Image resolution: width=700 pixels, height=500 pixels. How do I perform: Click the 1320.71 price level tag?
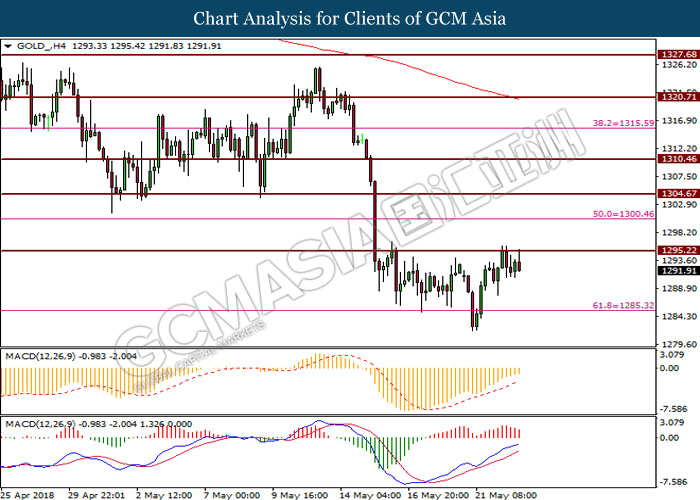pos(679,97)
